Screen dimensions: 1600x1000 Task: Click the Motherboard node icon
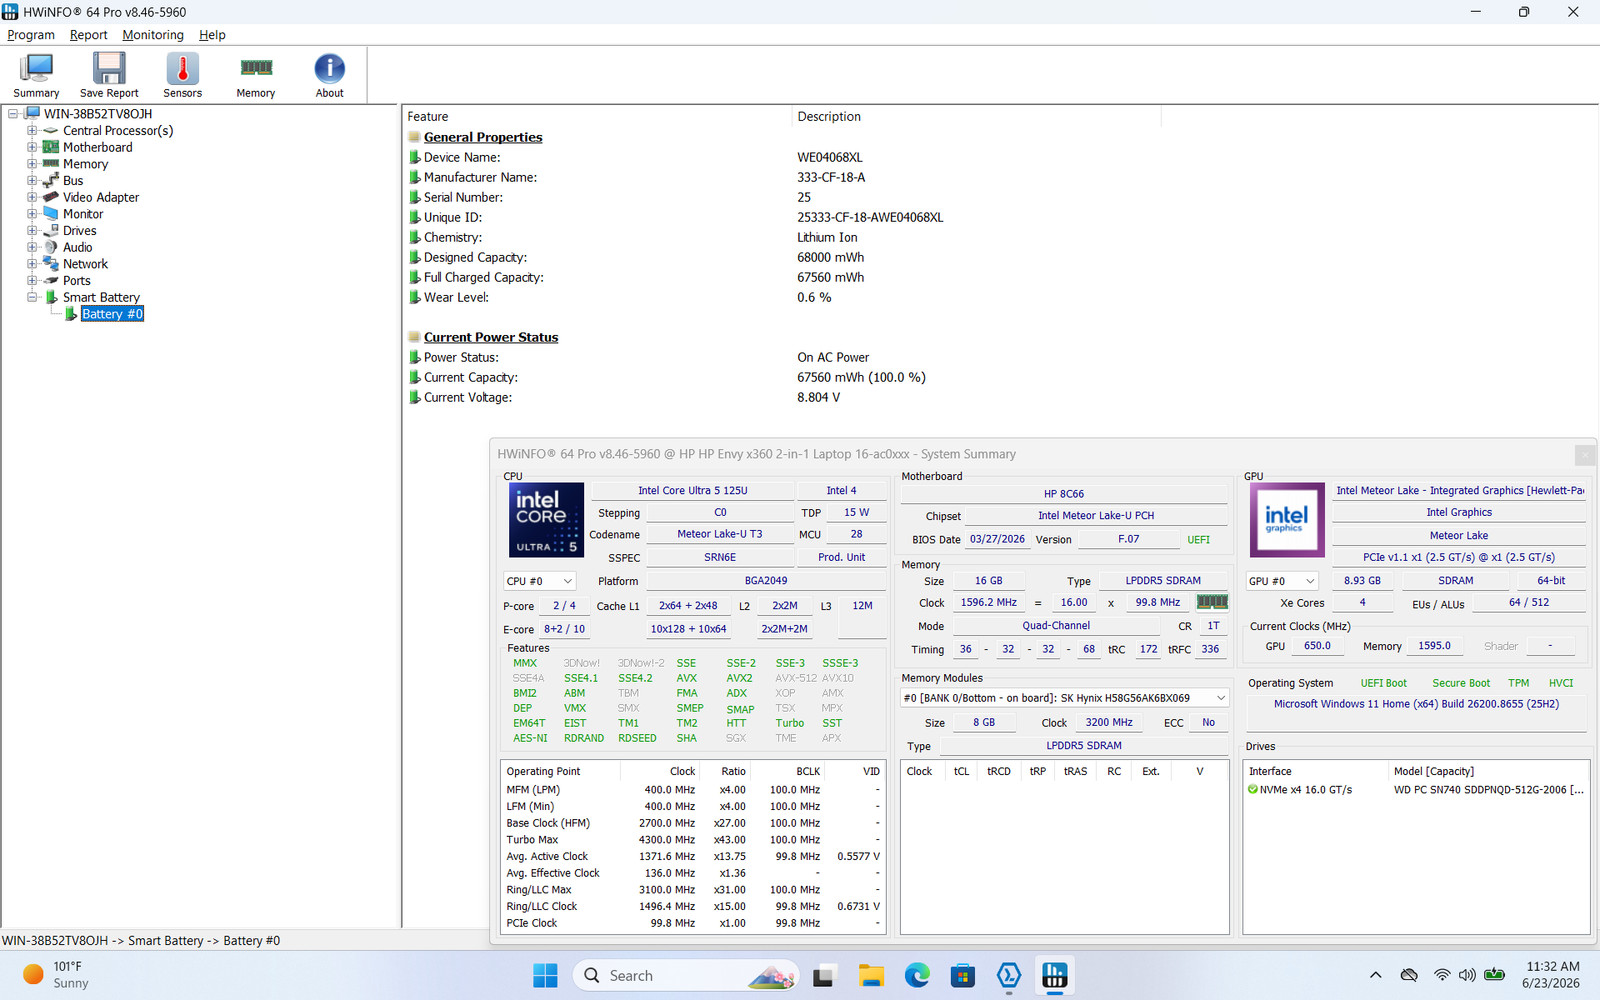[51, 147]
